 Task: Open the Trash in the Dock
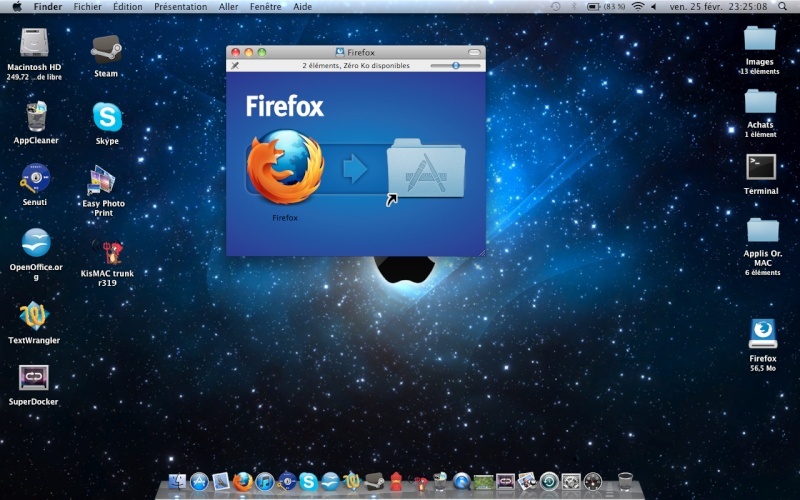(x=626, y=482)
